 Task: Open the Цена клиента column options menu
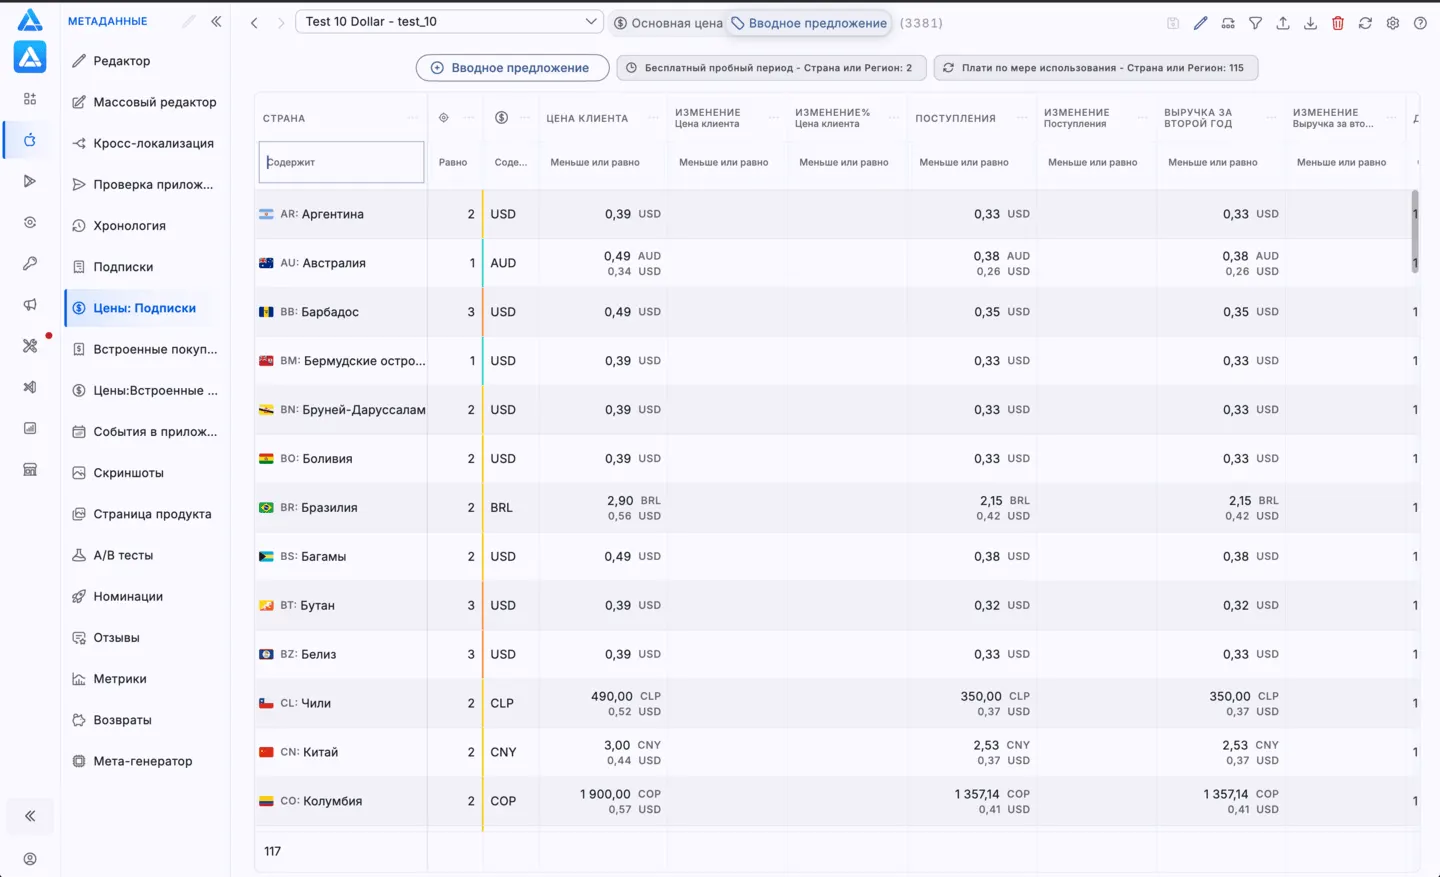653,118
